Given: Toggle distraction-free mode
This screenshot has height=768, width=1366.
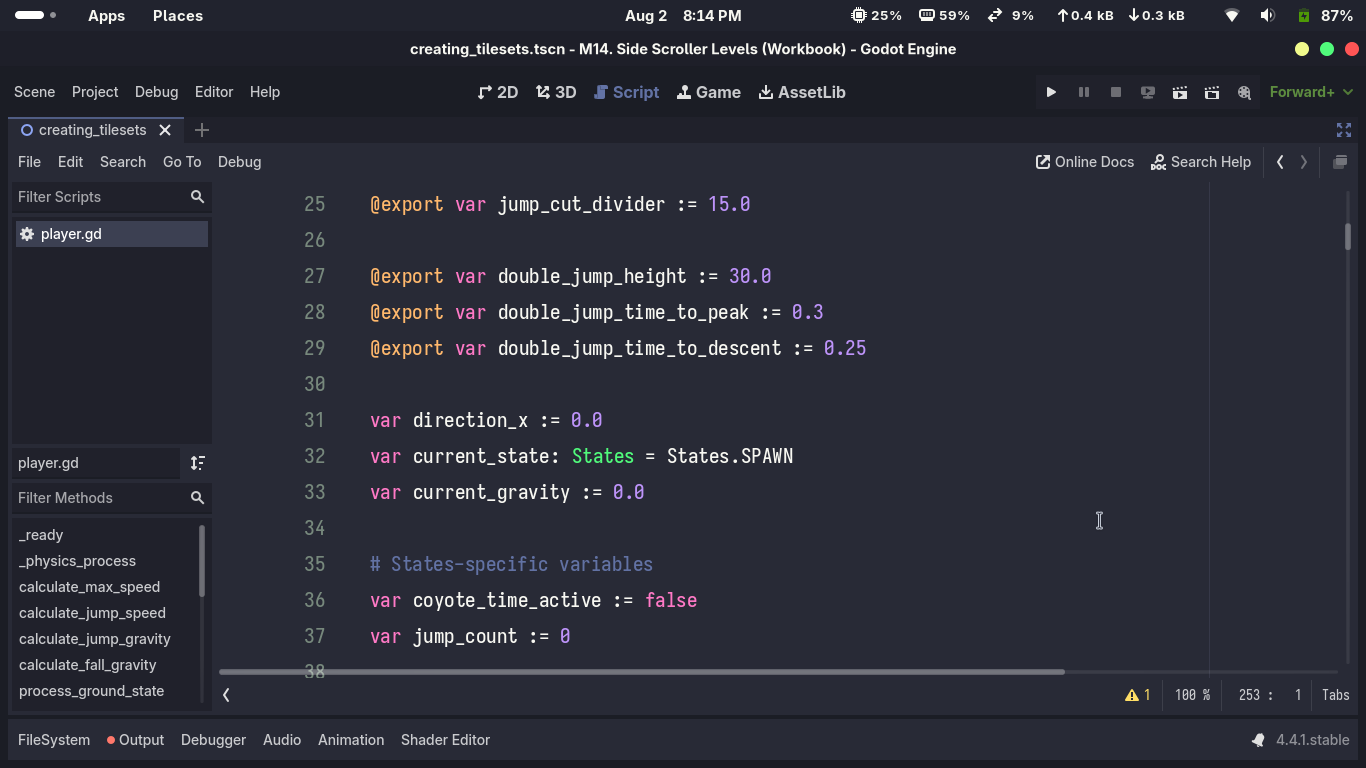Looking at the screenshot, I should click(1344, 130).
